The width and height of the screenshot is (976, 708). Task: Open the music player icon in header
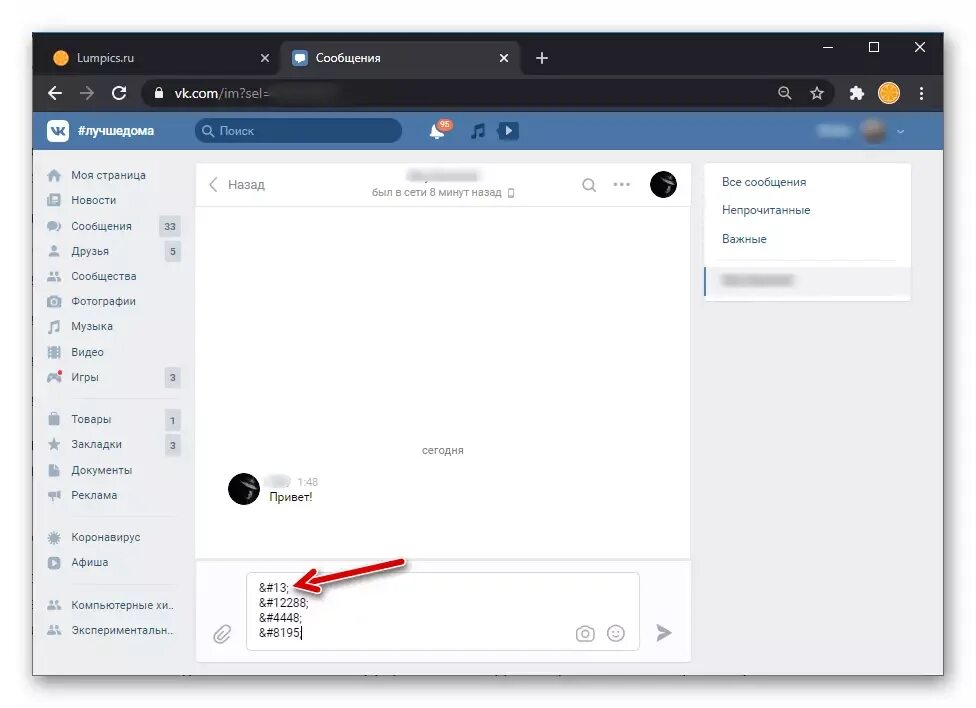coord(478,131)
